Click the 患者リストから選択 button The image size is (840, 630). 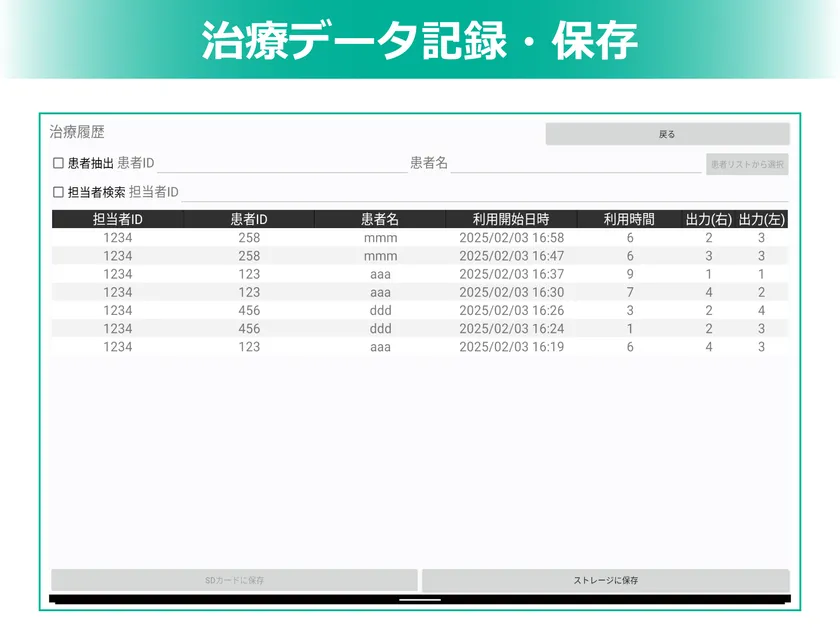(747, 164)
